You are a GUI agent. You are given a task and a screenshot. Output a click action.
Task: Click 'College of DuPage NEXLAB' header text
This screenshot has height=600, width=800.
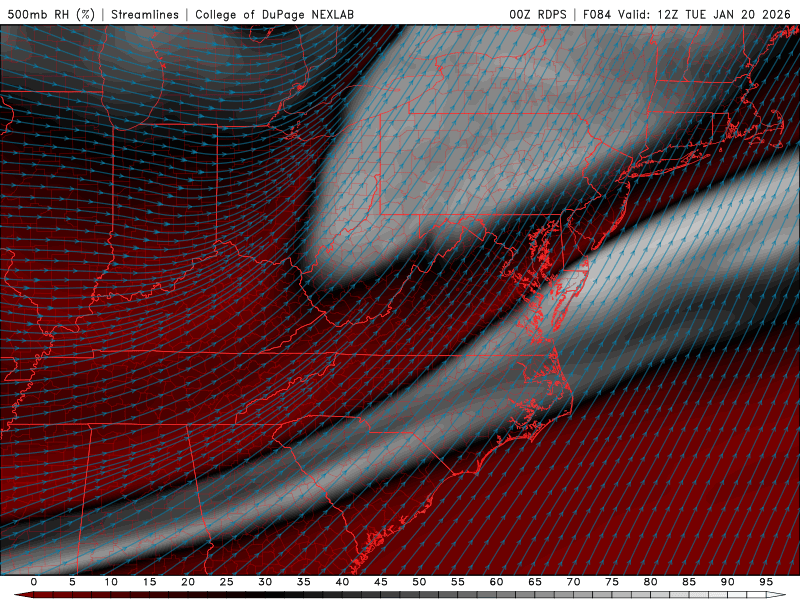click(x=274, y=14)
